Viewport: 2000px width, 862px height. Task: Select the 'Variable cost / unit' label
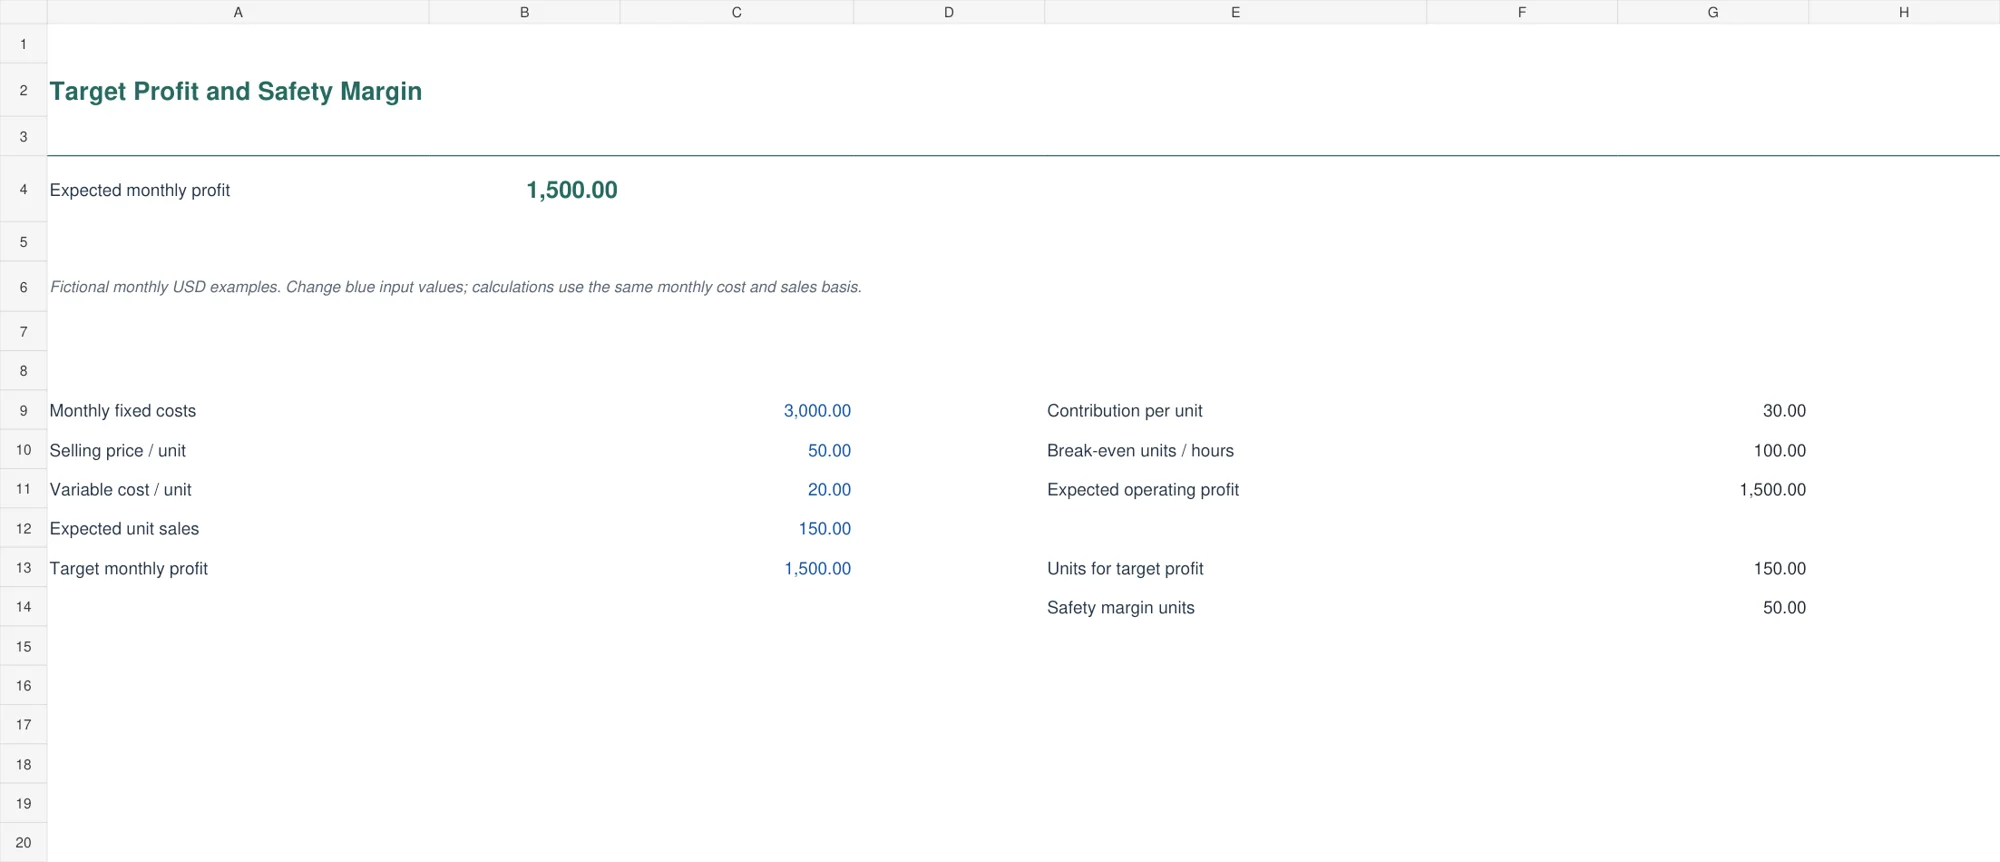(121, 490)
